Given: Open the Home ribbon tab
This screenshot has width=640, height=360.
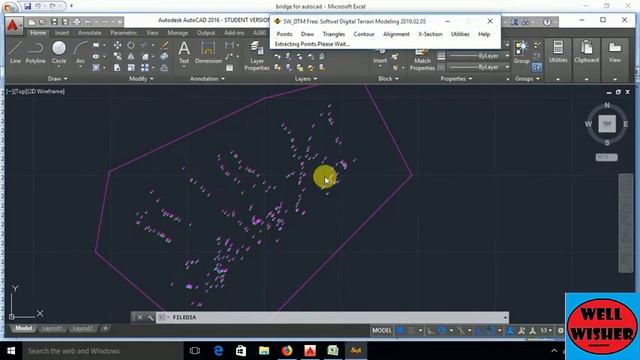Looking at the screenshot, I should coord(38,33).
